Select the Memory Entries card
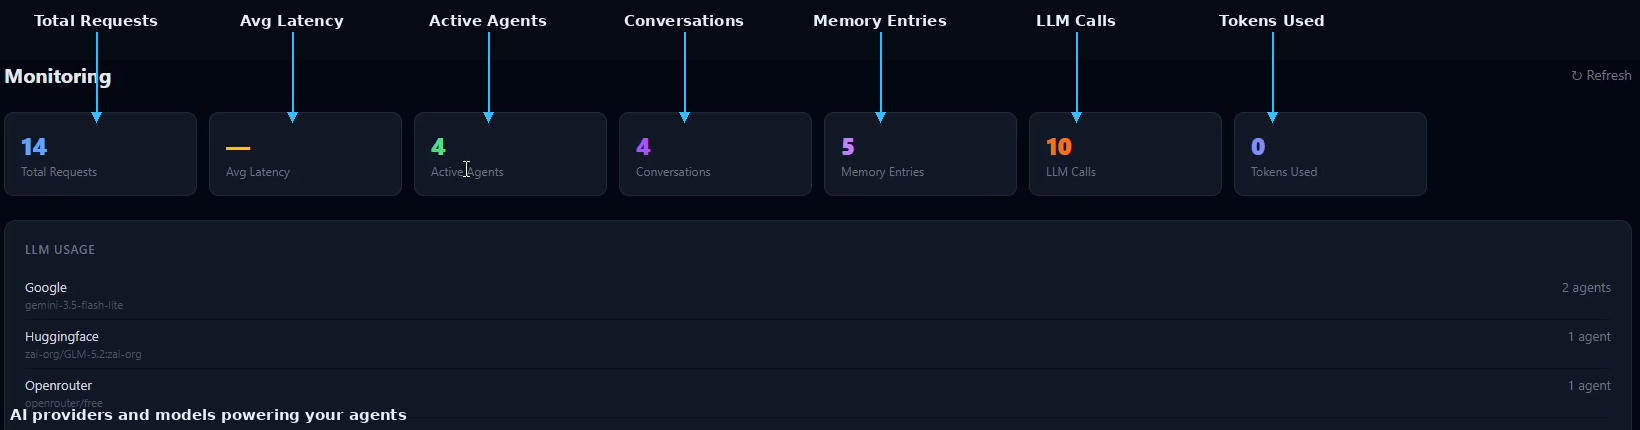Screen dimensions: 1640x430 point(920,154)
